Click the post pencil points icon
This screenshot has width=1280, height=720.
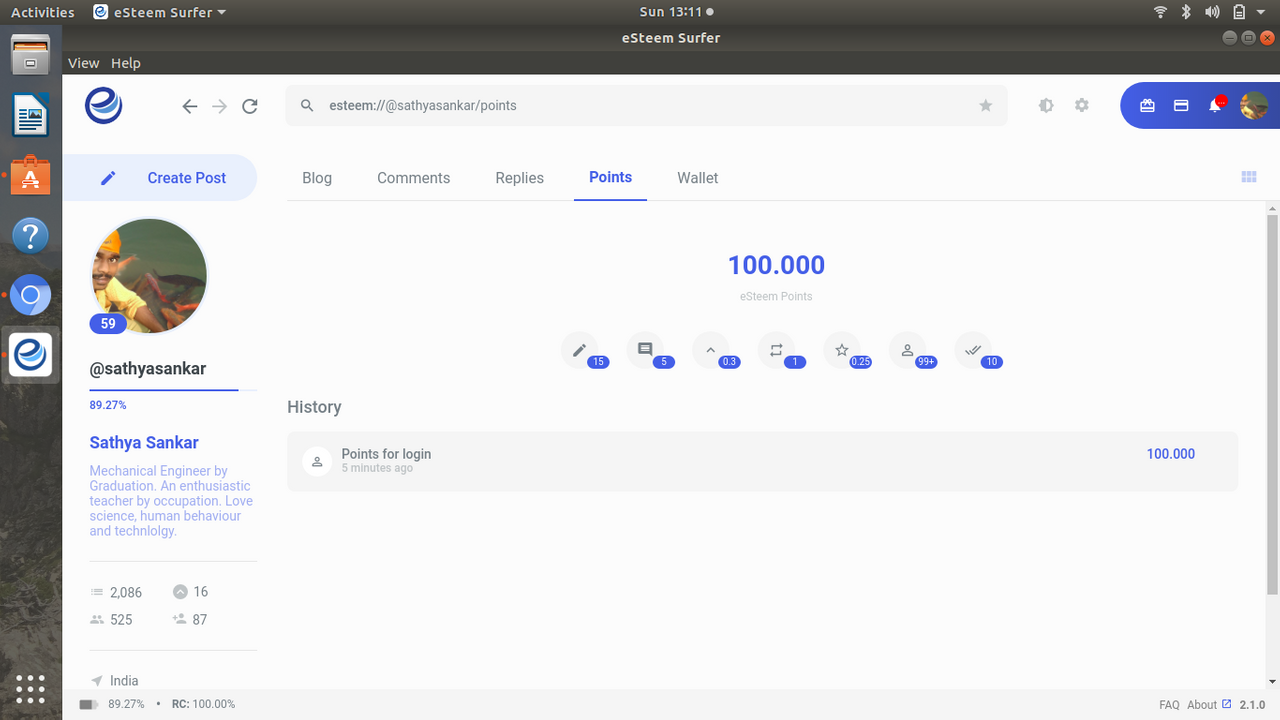pos(579,350)
